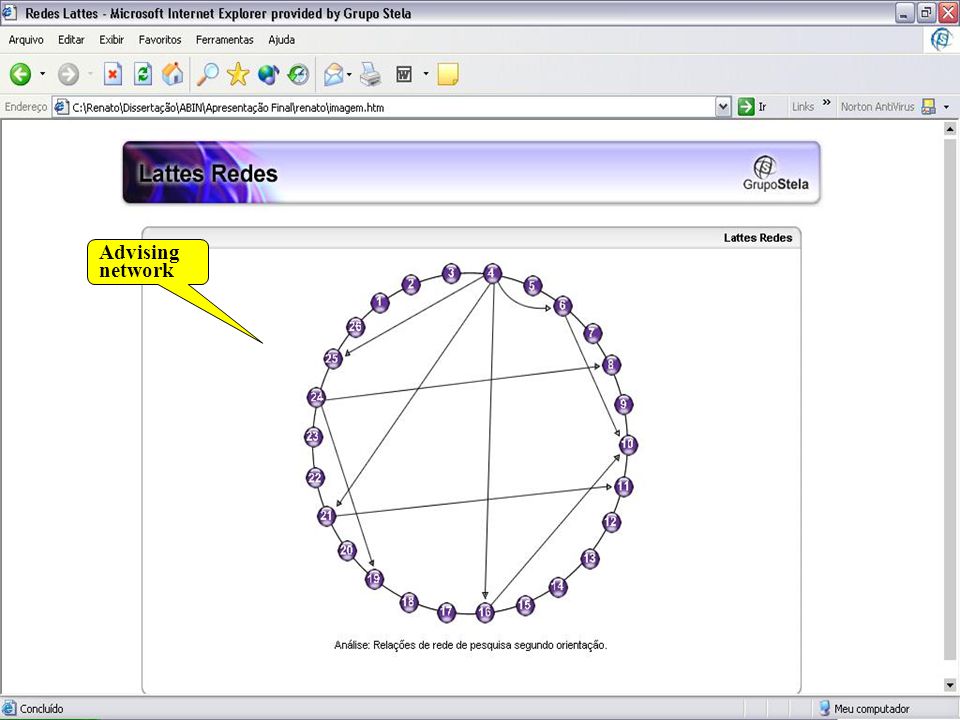
Task: Open the Search magnifier tool
Action: coord(208,74)
